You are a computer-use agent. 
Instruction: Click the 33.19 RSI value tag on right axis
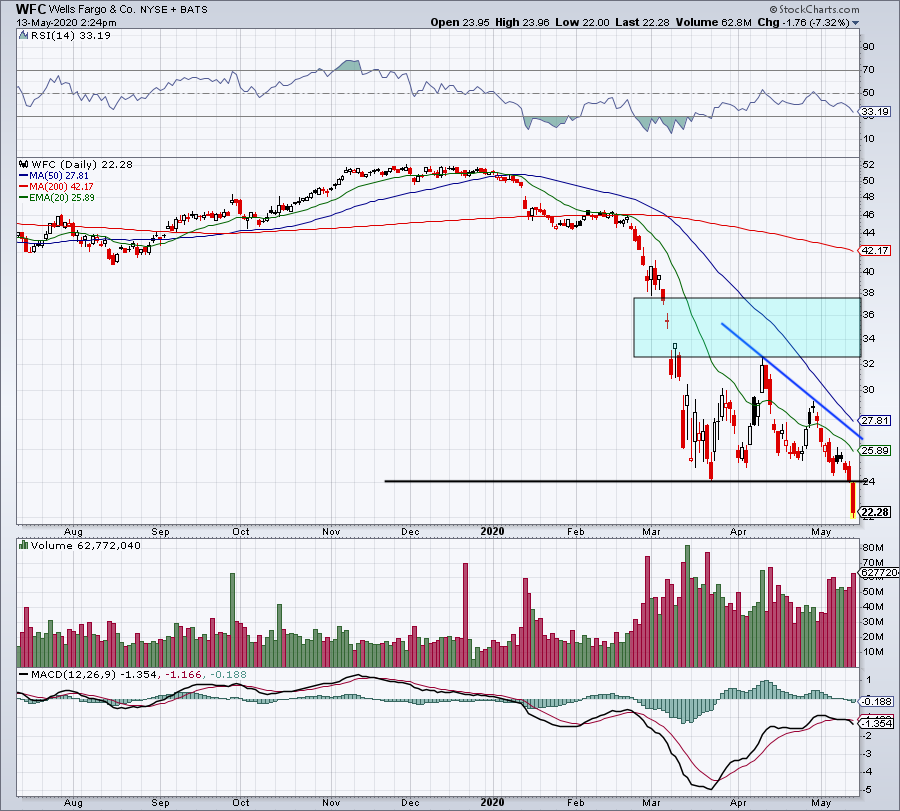875,112
